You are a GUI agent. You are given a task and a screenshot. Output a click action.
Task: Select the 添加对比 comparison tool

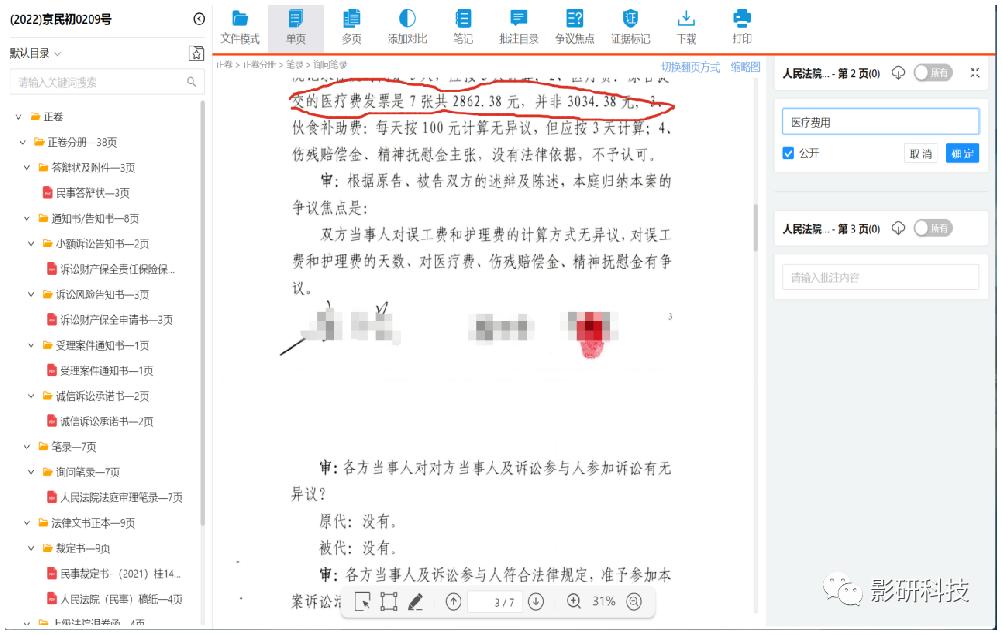point(407,24)
